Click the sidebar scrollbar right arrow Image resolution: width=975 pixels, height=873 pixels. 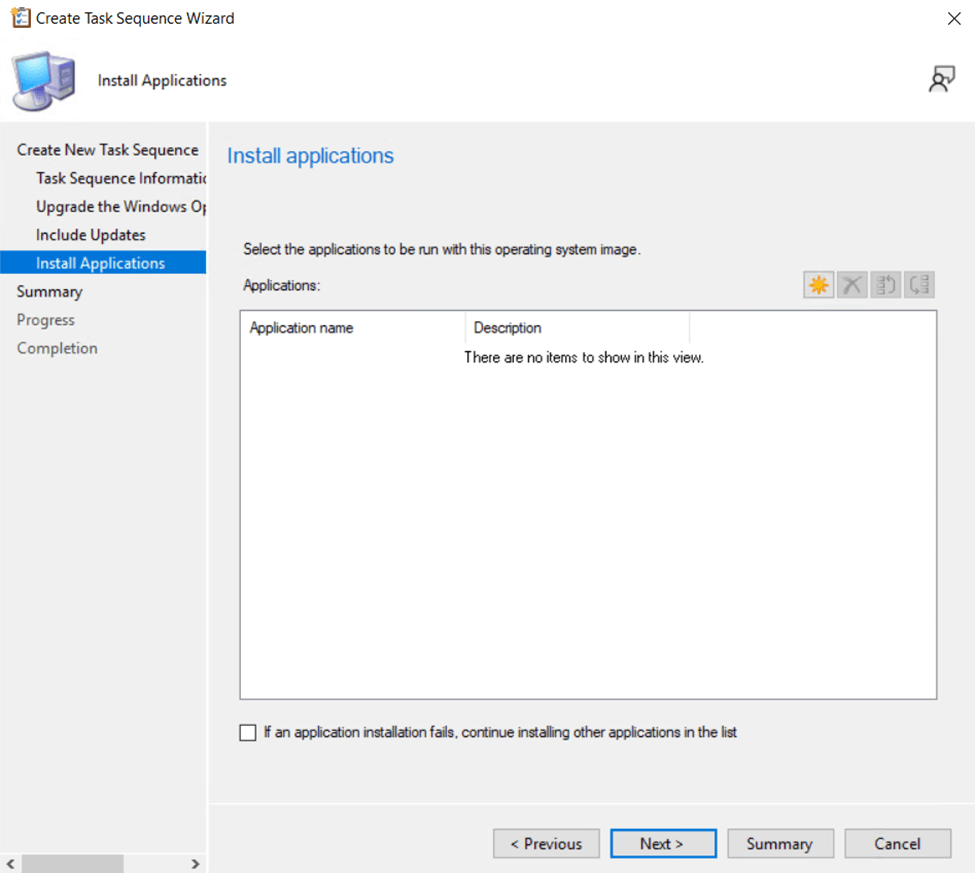[195, 863]
